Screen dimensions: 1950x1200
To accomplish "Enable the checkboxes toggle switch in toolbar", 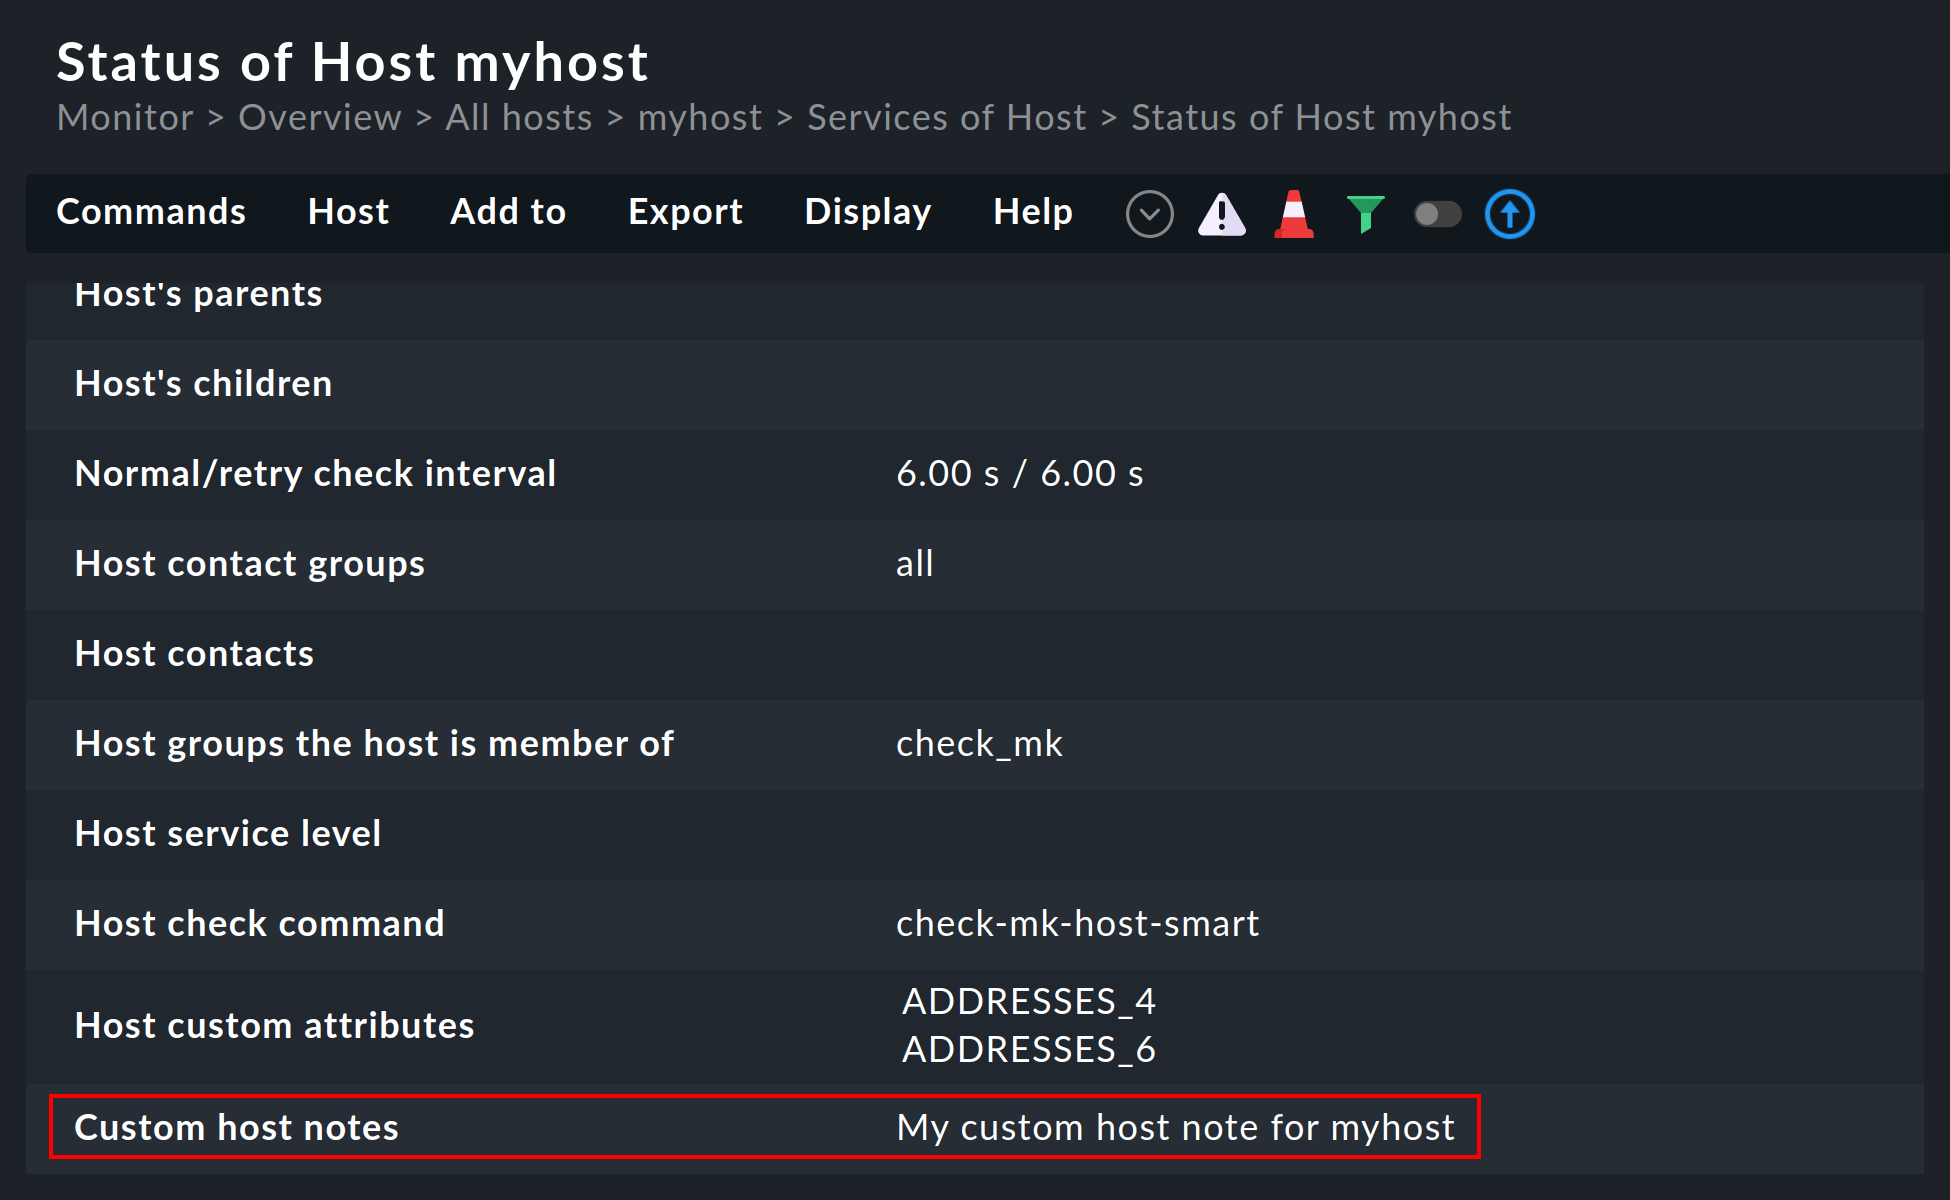I will coord(1437,213).
